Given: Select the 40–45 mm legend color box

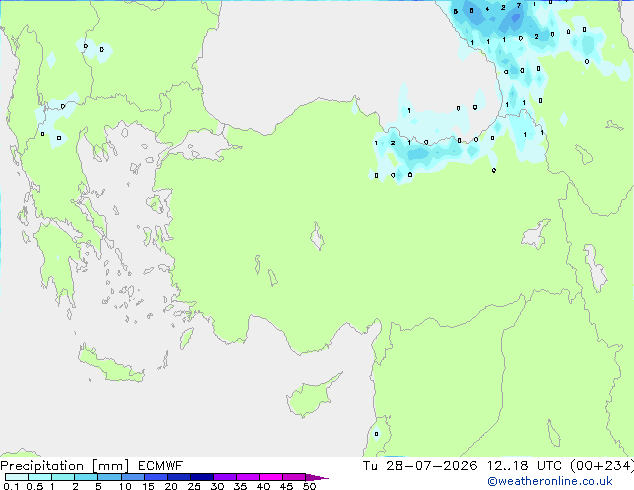Looking at the screenshot, I should (271, 477).
